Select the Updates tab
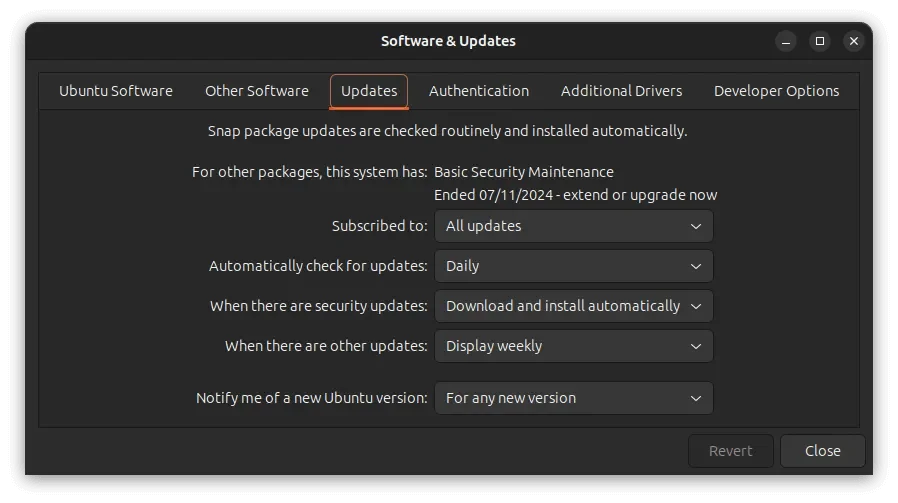 tap(369, 91)
